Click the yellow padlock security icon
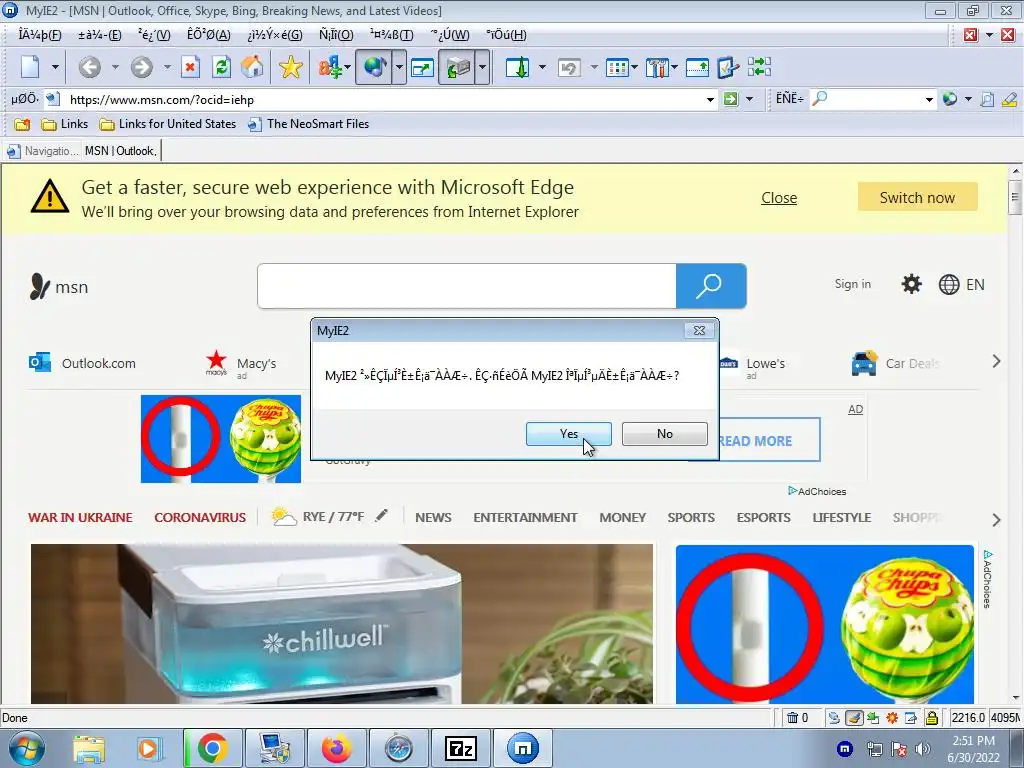The image size is (1024, 768). (932, 718)
